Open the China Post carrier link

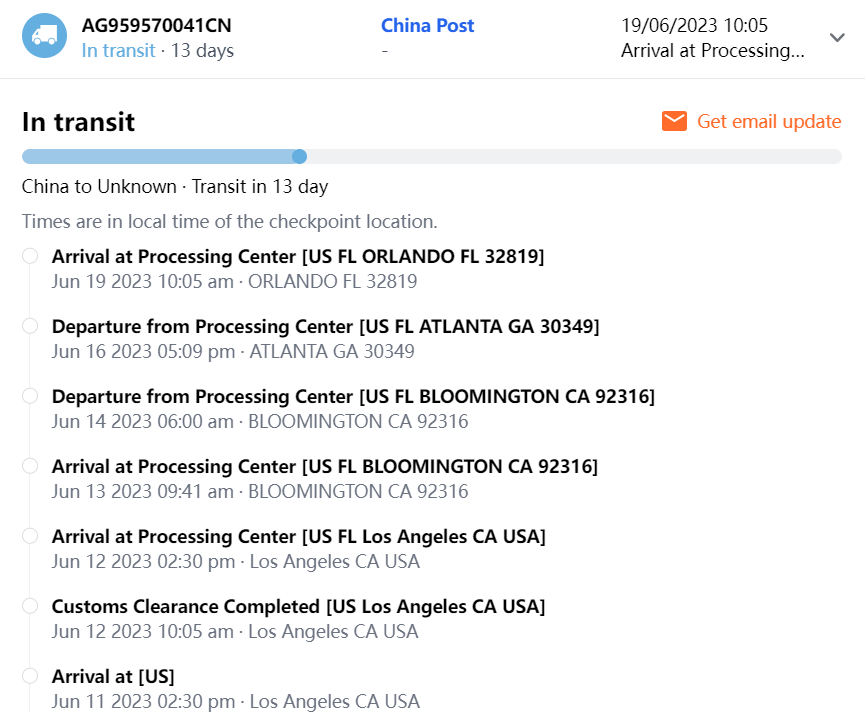[427, 25]
